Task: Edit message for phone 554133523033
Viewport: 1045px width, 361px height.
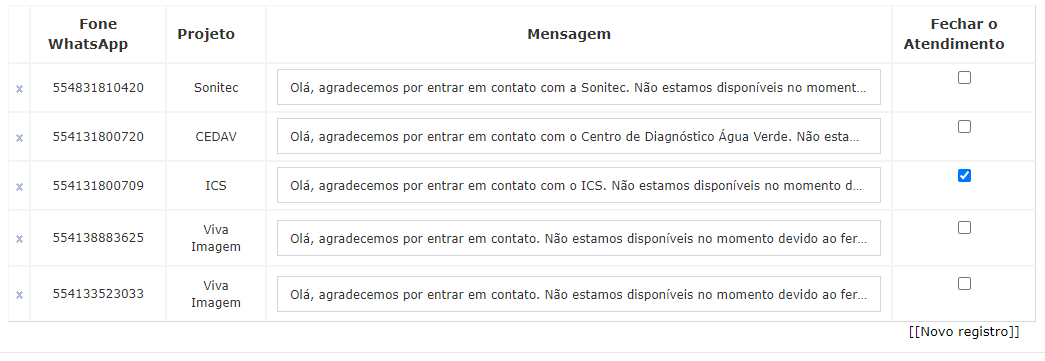Action: (578, 294)
